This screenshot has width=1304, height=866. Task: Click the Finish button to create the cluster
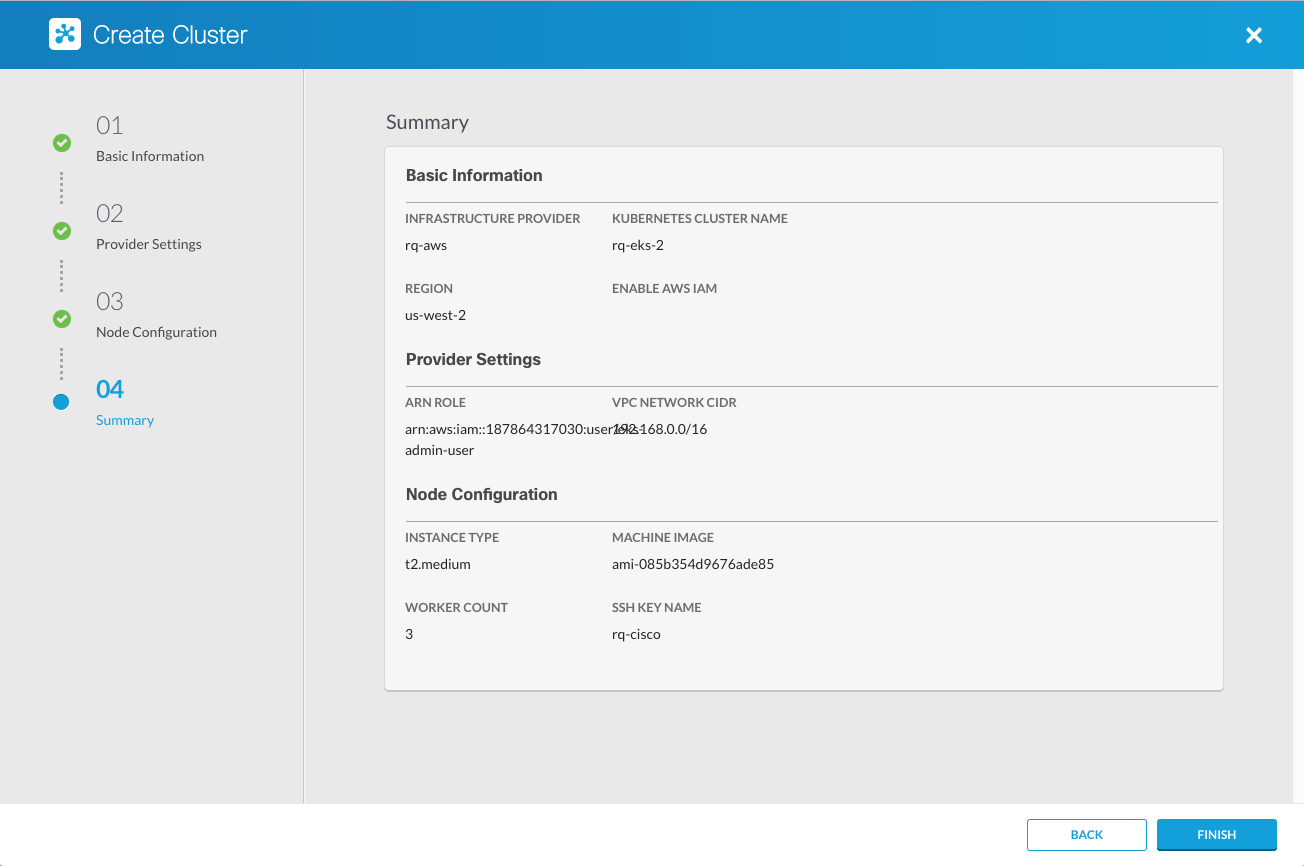point(1216,834)
